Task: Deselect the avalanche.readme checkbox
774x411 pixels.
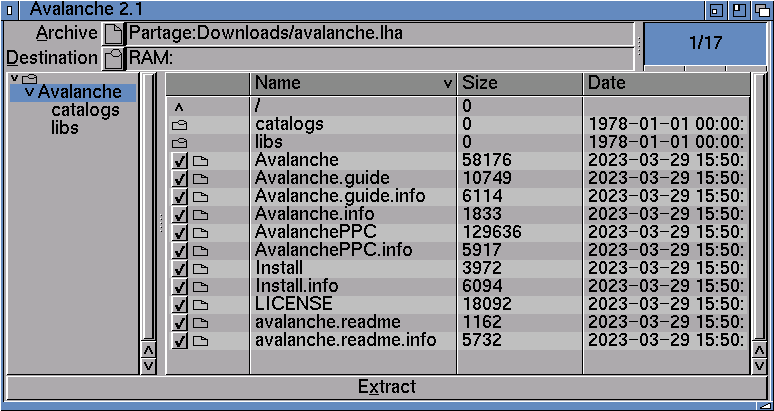Action: (x=180, y=323)
